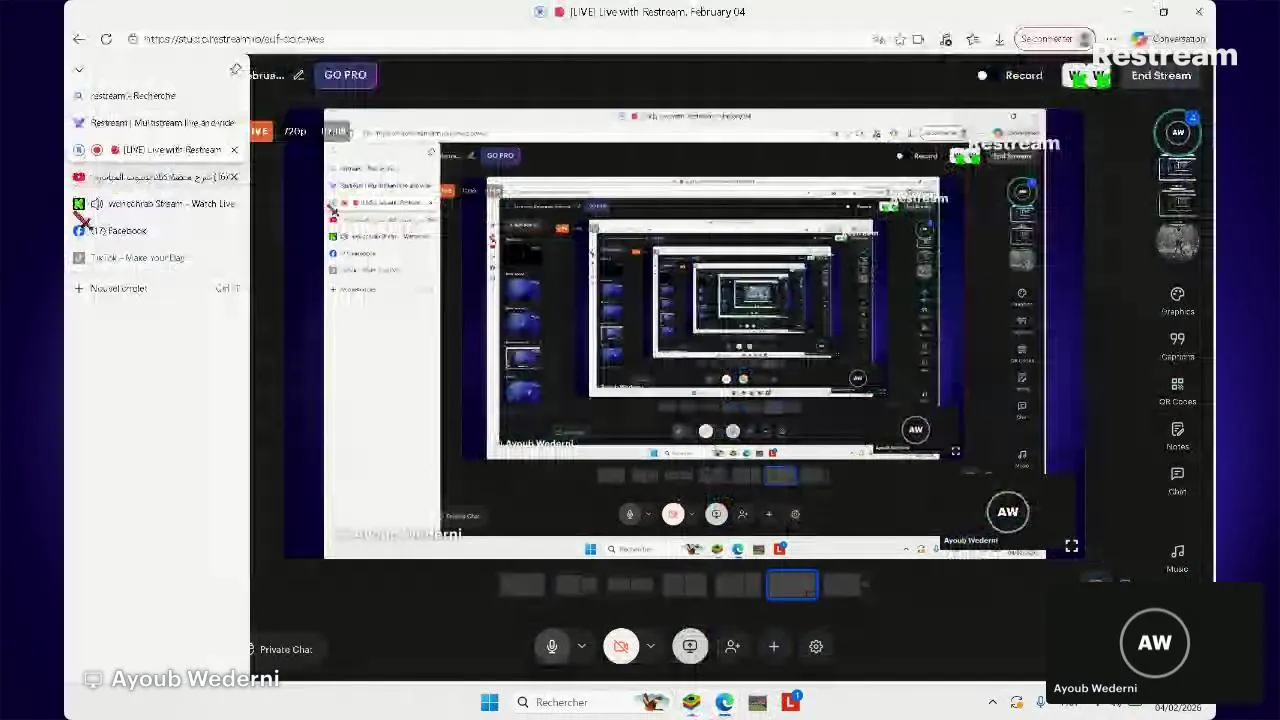Go back using the browser back arrow

pos(79,39)
